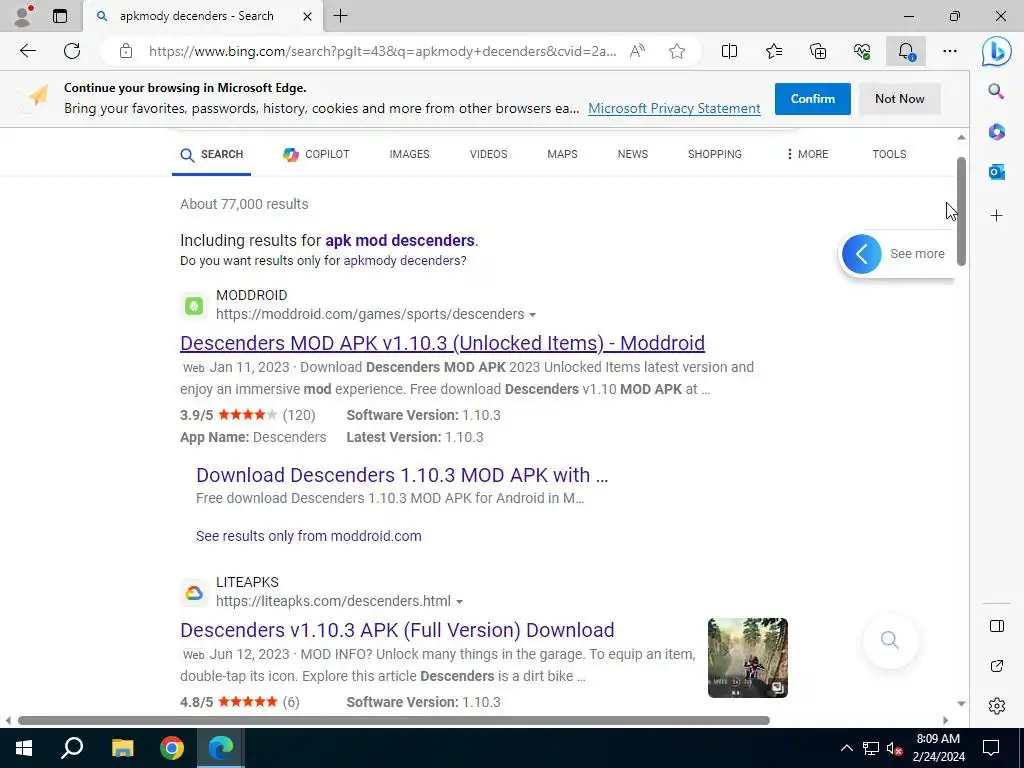The height and width of the screenshot is (768, 1024).
Task: Open the sidebar search icon
Action: pyautogui.click(x=996, y=91)
